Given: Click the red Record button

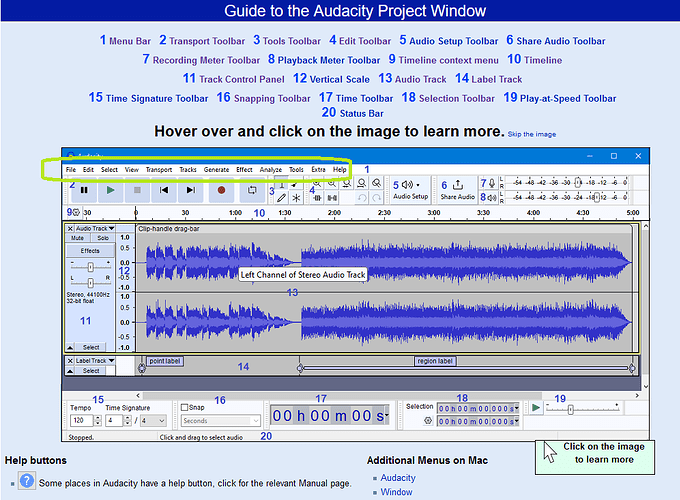Looking at the screenshot, I should tap(221, 190).
